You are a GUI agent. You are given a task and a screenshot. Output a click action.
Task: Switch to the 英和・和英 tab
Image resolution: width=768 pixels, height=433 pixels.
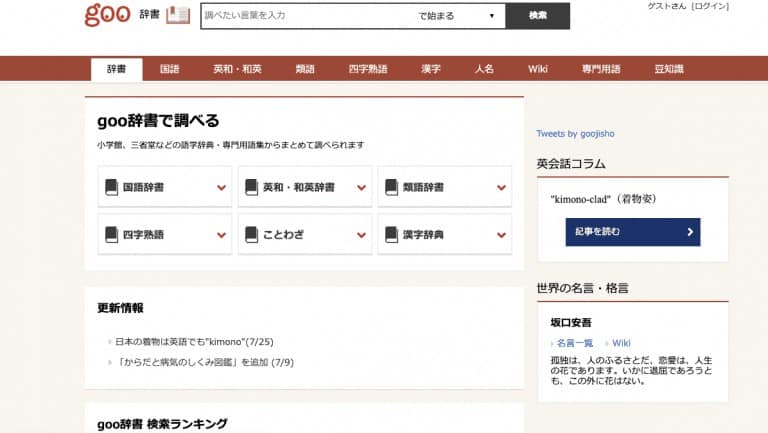tap(237, 69)
